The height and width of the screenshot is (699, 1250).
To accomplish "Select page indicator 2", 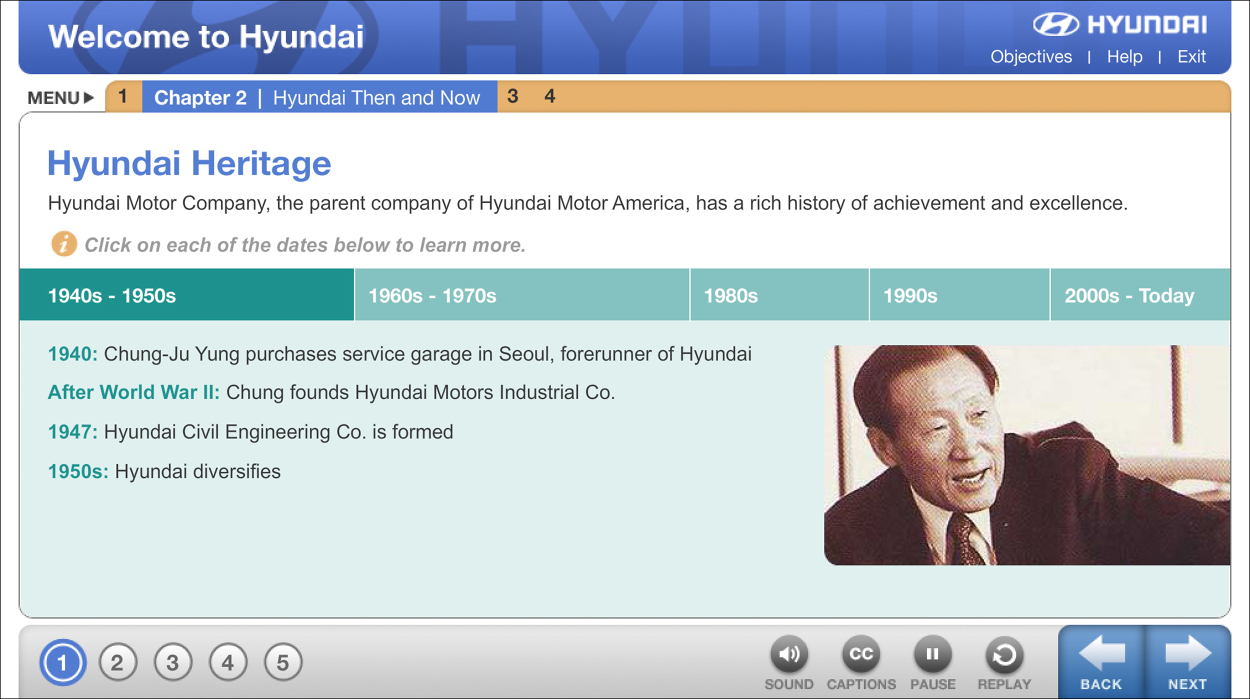I will tap(118, 661).
